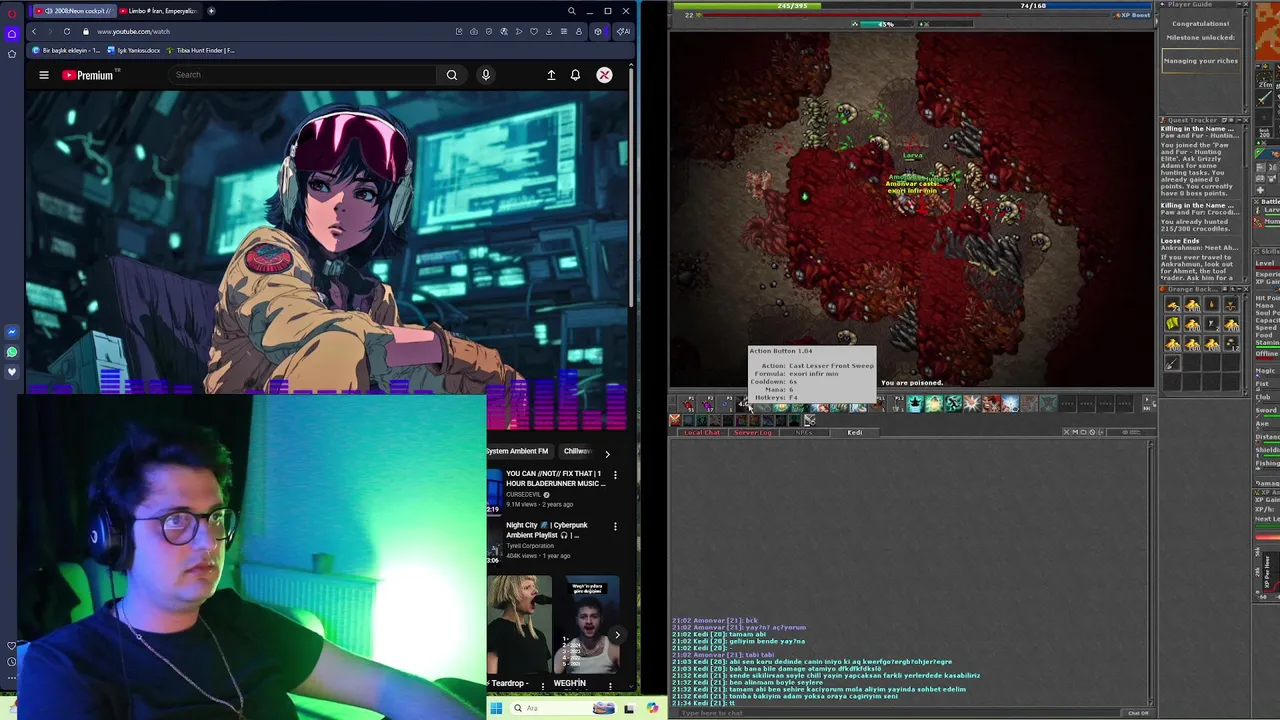Open YouTube notifications bell
The width and height of the screenshot is (1280, 720).
click(575, 75)
